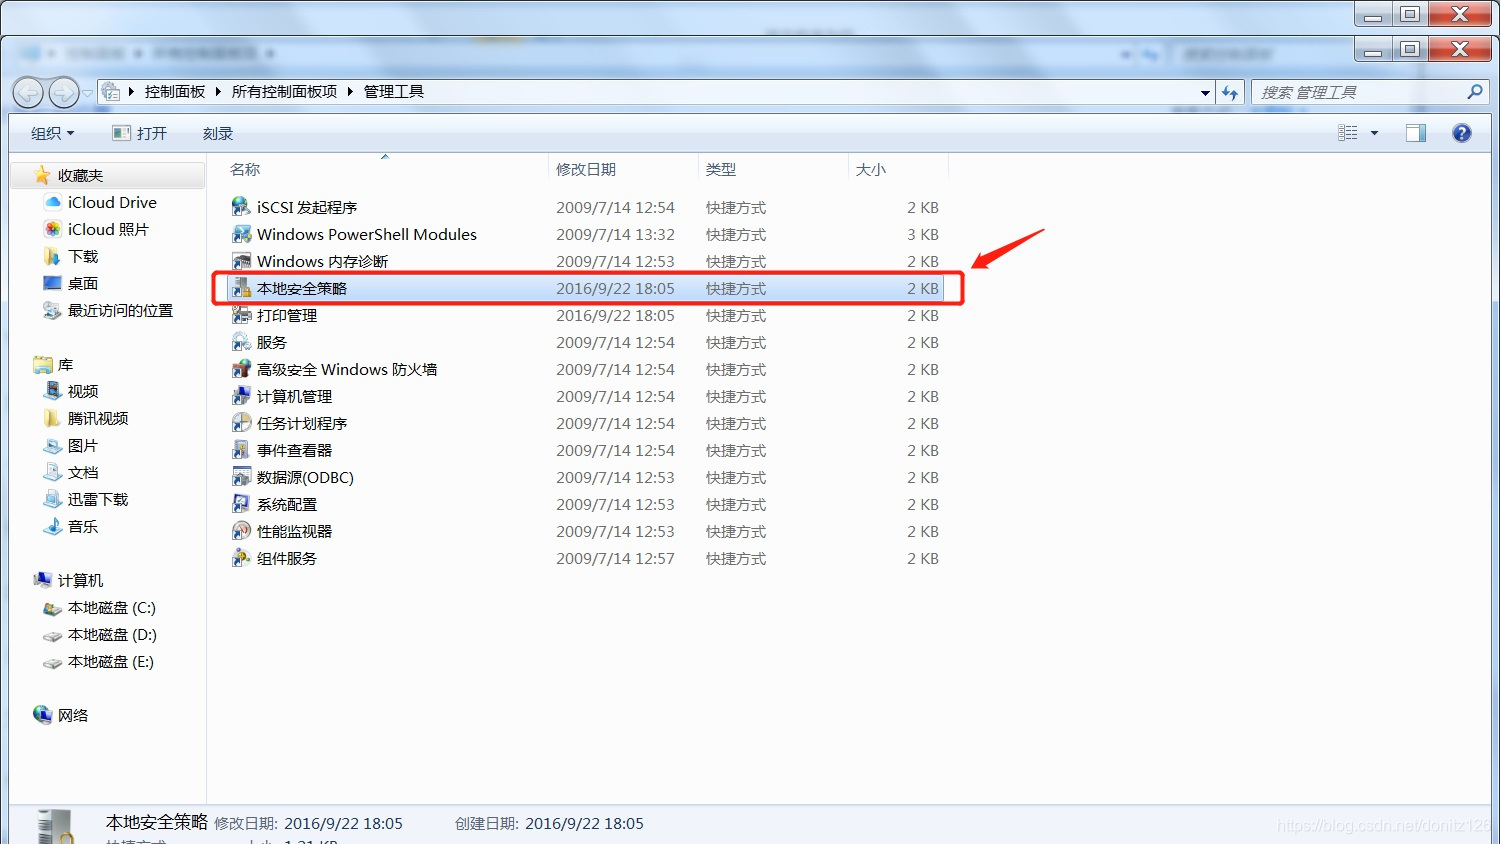Image resolution: width=1501 pixels, height=844 pixels.
Task: Open the change view options dropdown arrow
Action: coord(1374,133)
